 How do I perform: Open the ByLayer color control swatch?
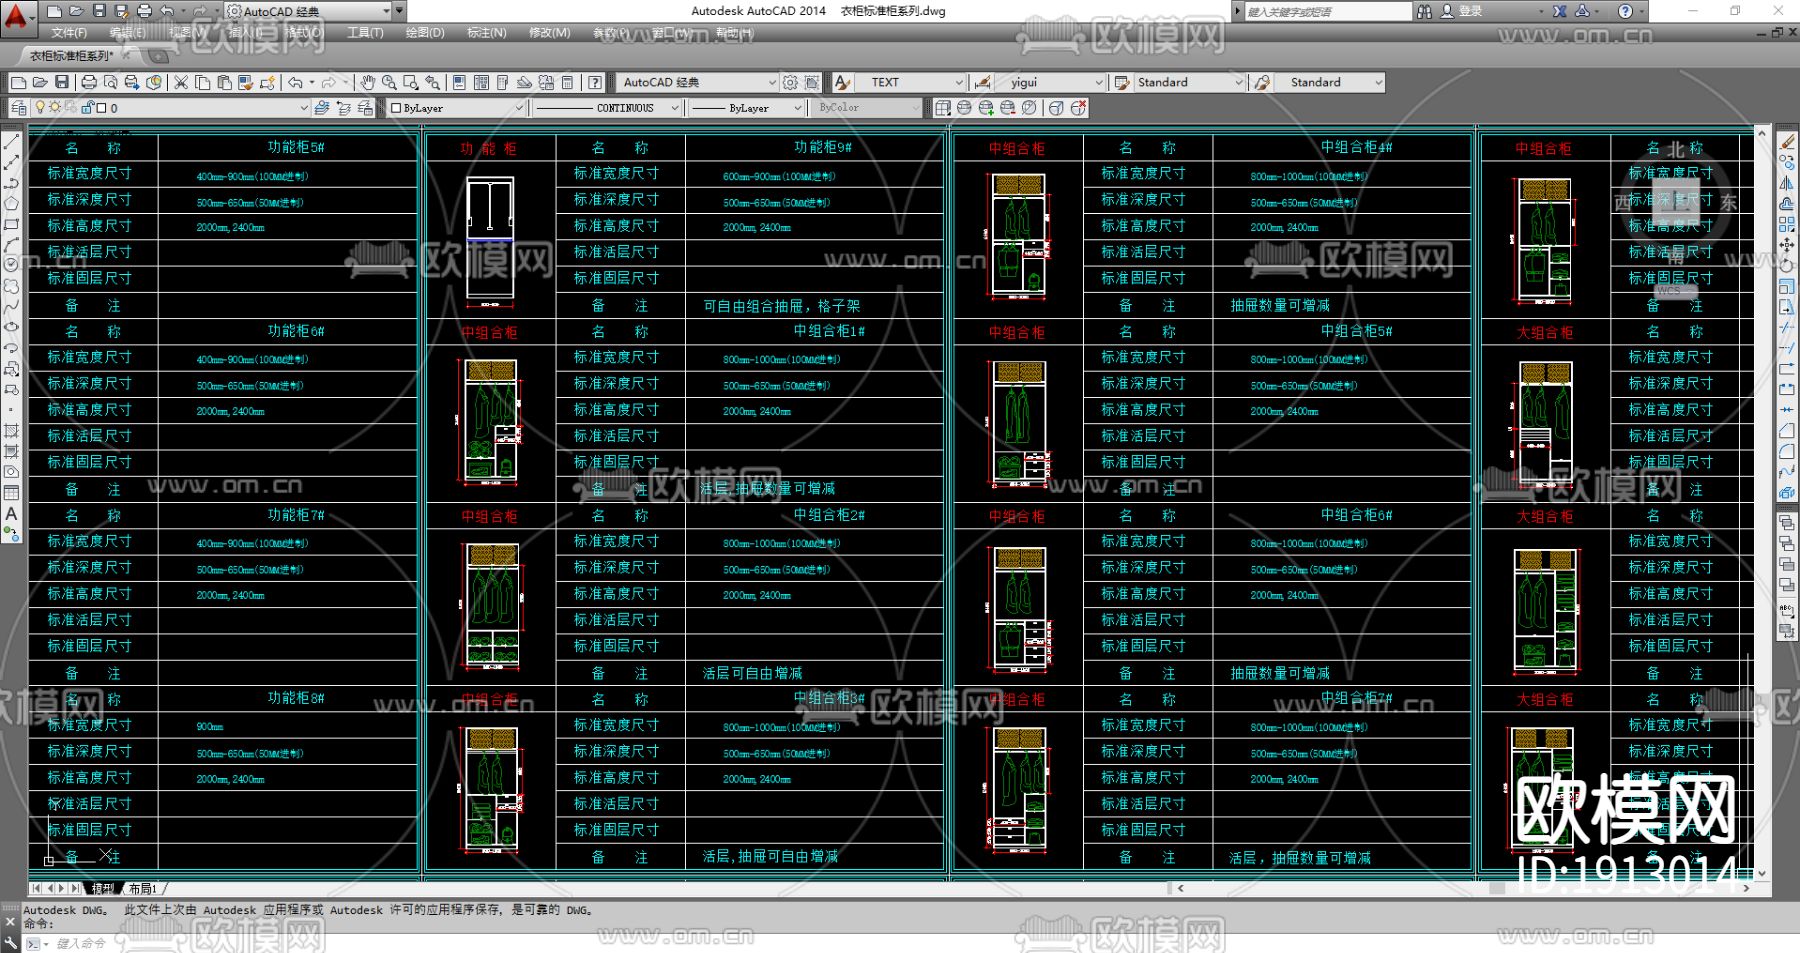(x=396, y=108)
